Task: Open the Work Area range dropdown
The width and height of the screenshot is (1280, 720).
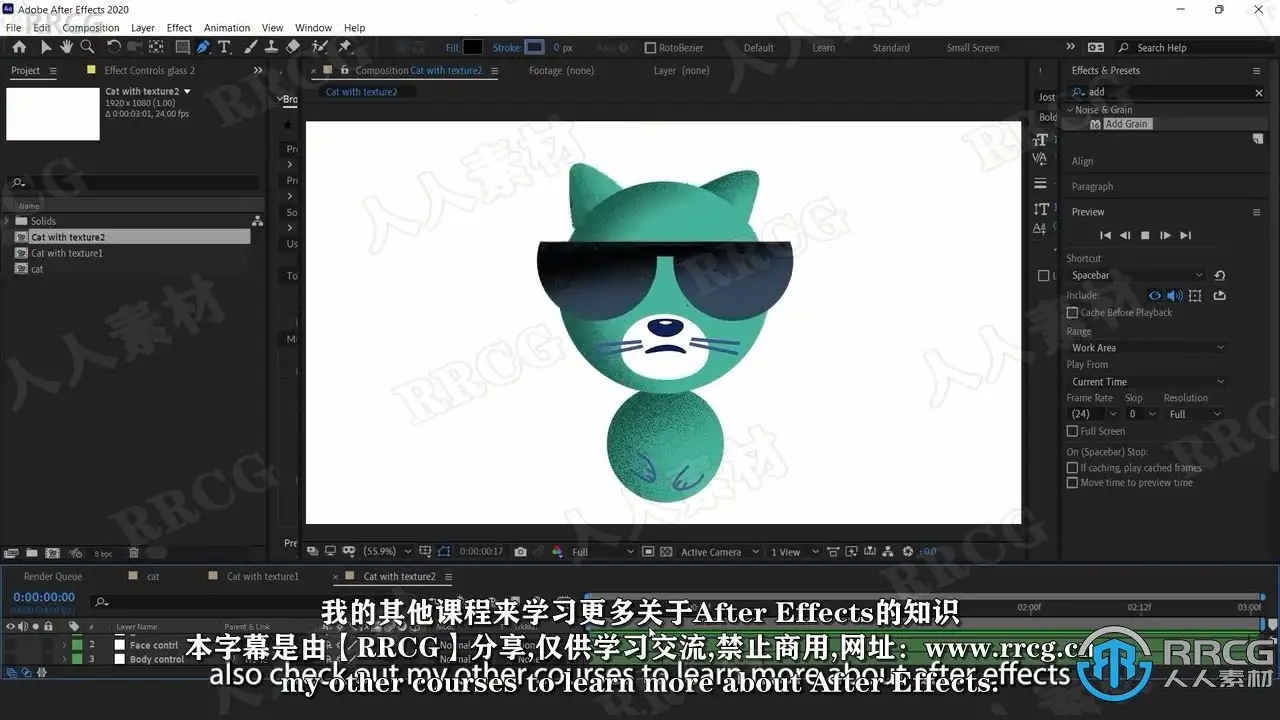Action: click(1147, 348)
